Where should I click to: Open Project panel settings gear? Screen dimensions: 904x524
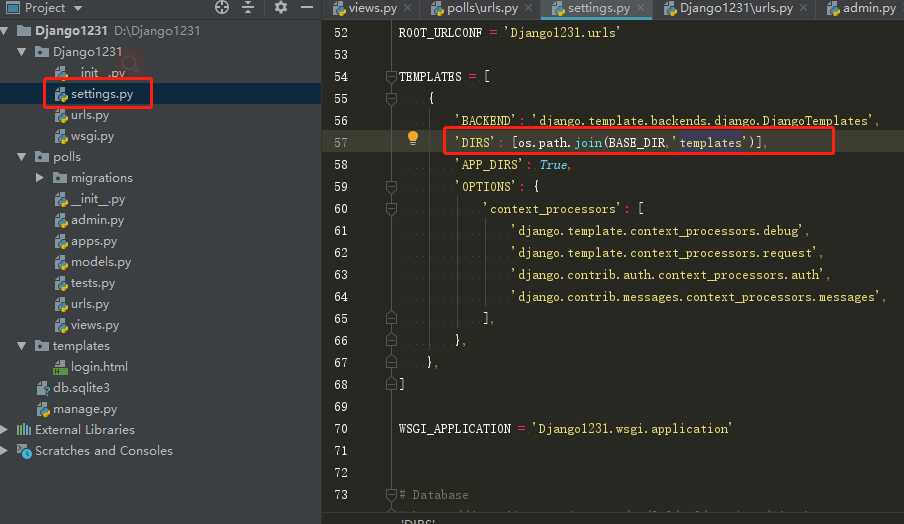[x=280, y=7]
